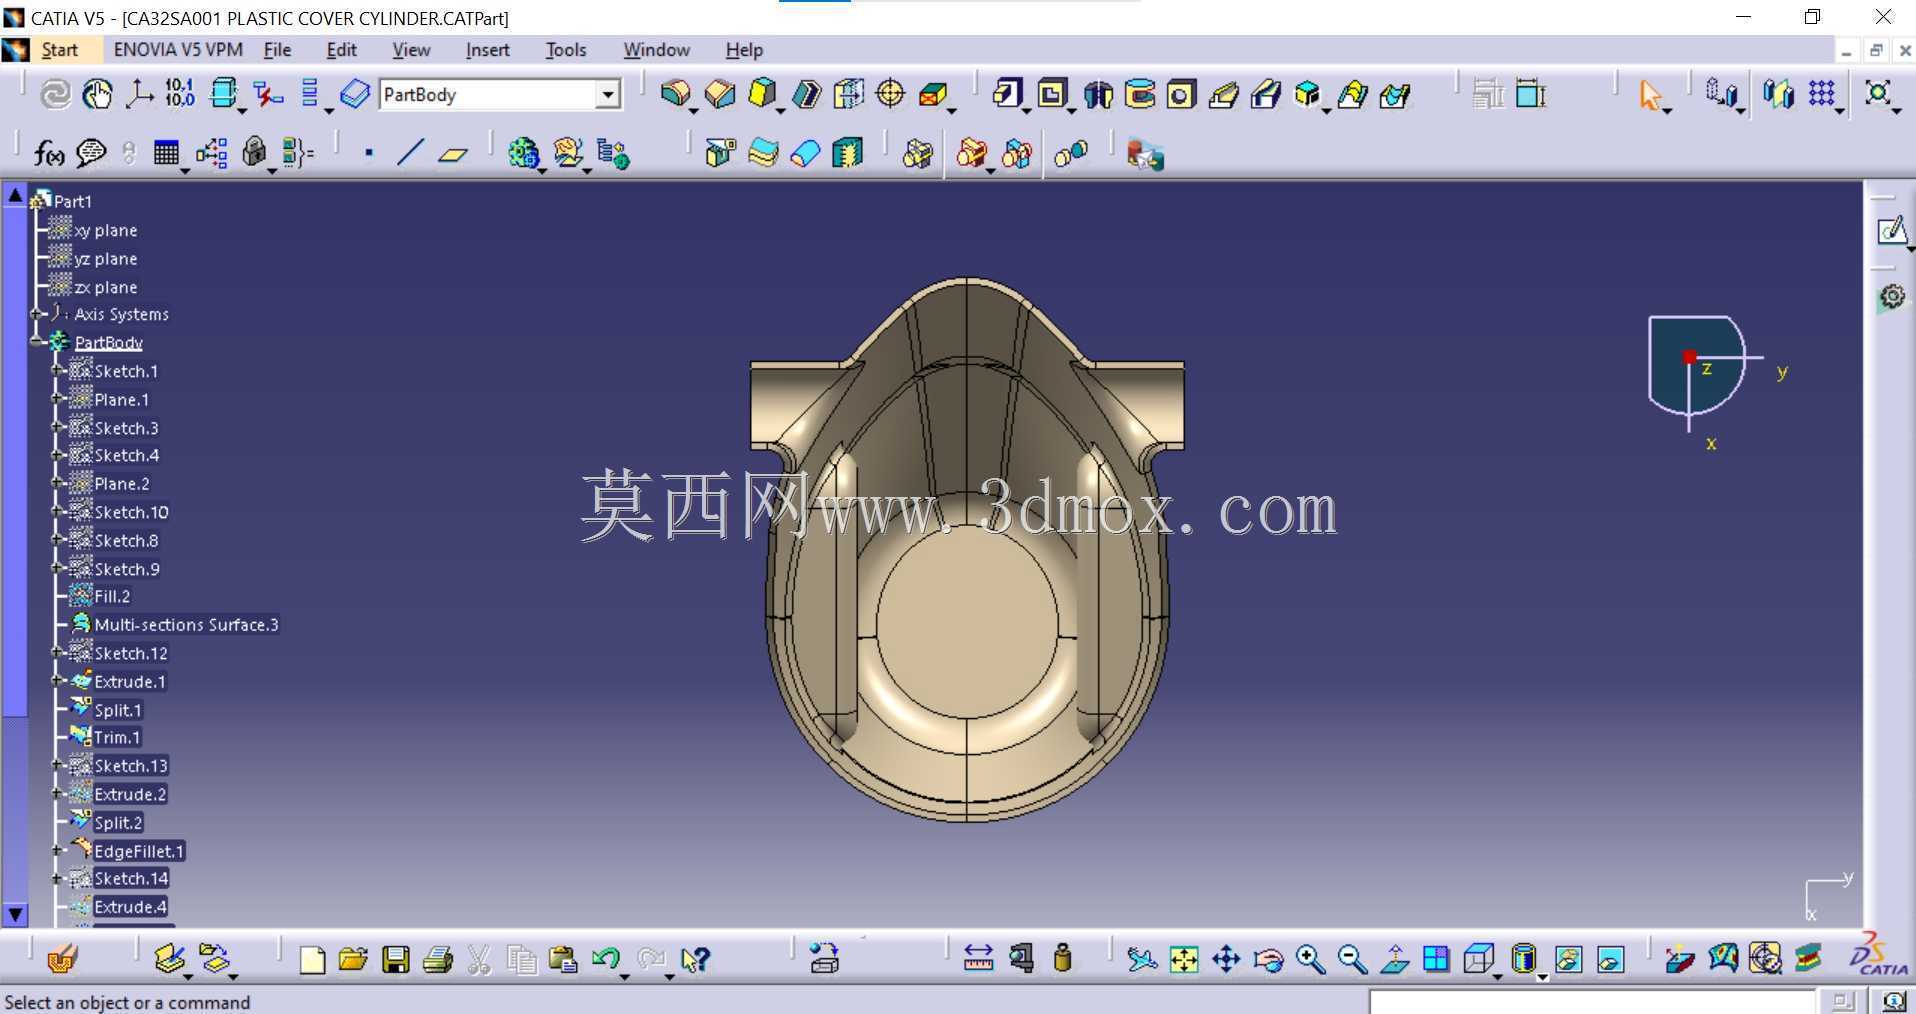
Task: Click the Zoom Out icon
Action: point(1352,959)
